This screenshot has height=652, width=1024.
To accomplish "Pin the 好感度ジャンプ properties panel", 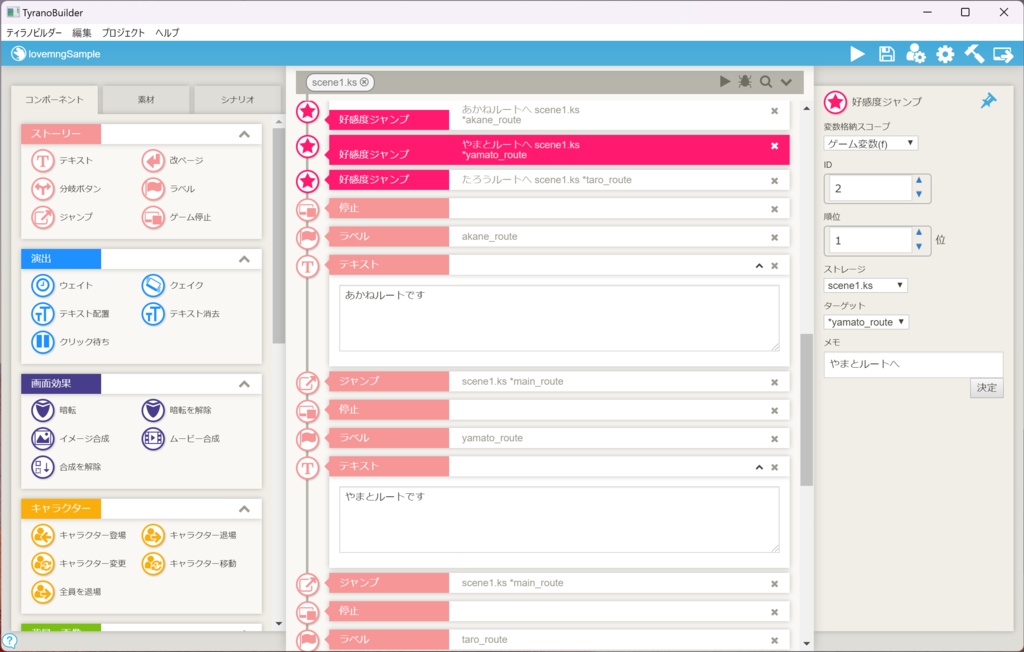I will pos(988,101).
